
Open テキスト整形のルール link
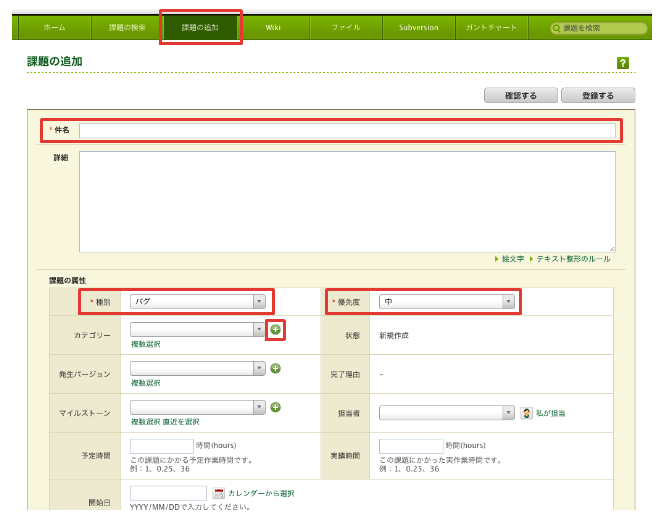(573, 259)
